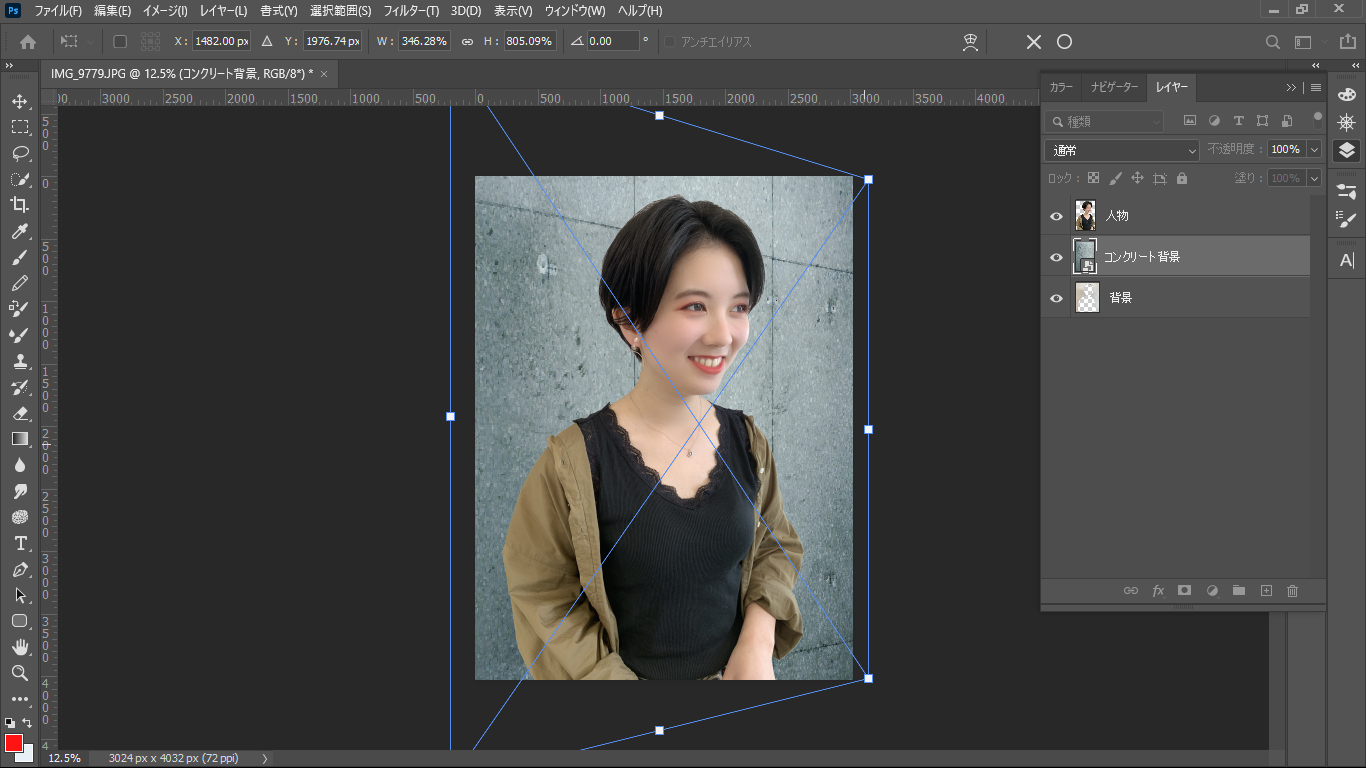Image resolution: width=1366 pixels, height=768 pixels.
Task: Select the Zoom tool
Action: [19, 673]
